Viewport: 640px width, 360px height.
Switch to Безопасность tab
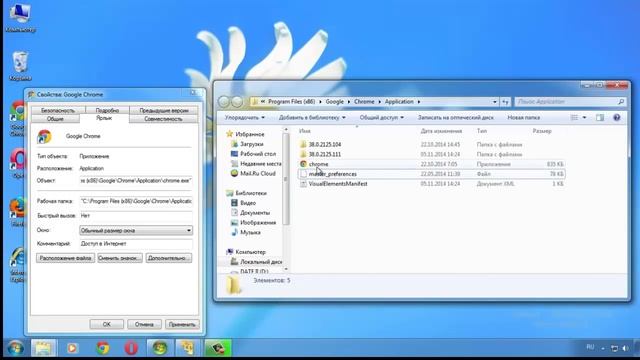(x=58, y=110)
